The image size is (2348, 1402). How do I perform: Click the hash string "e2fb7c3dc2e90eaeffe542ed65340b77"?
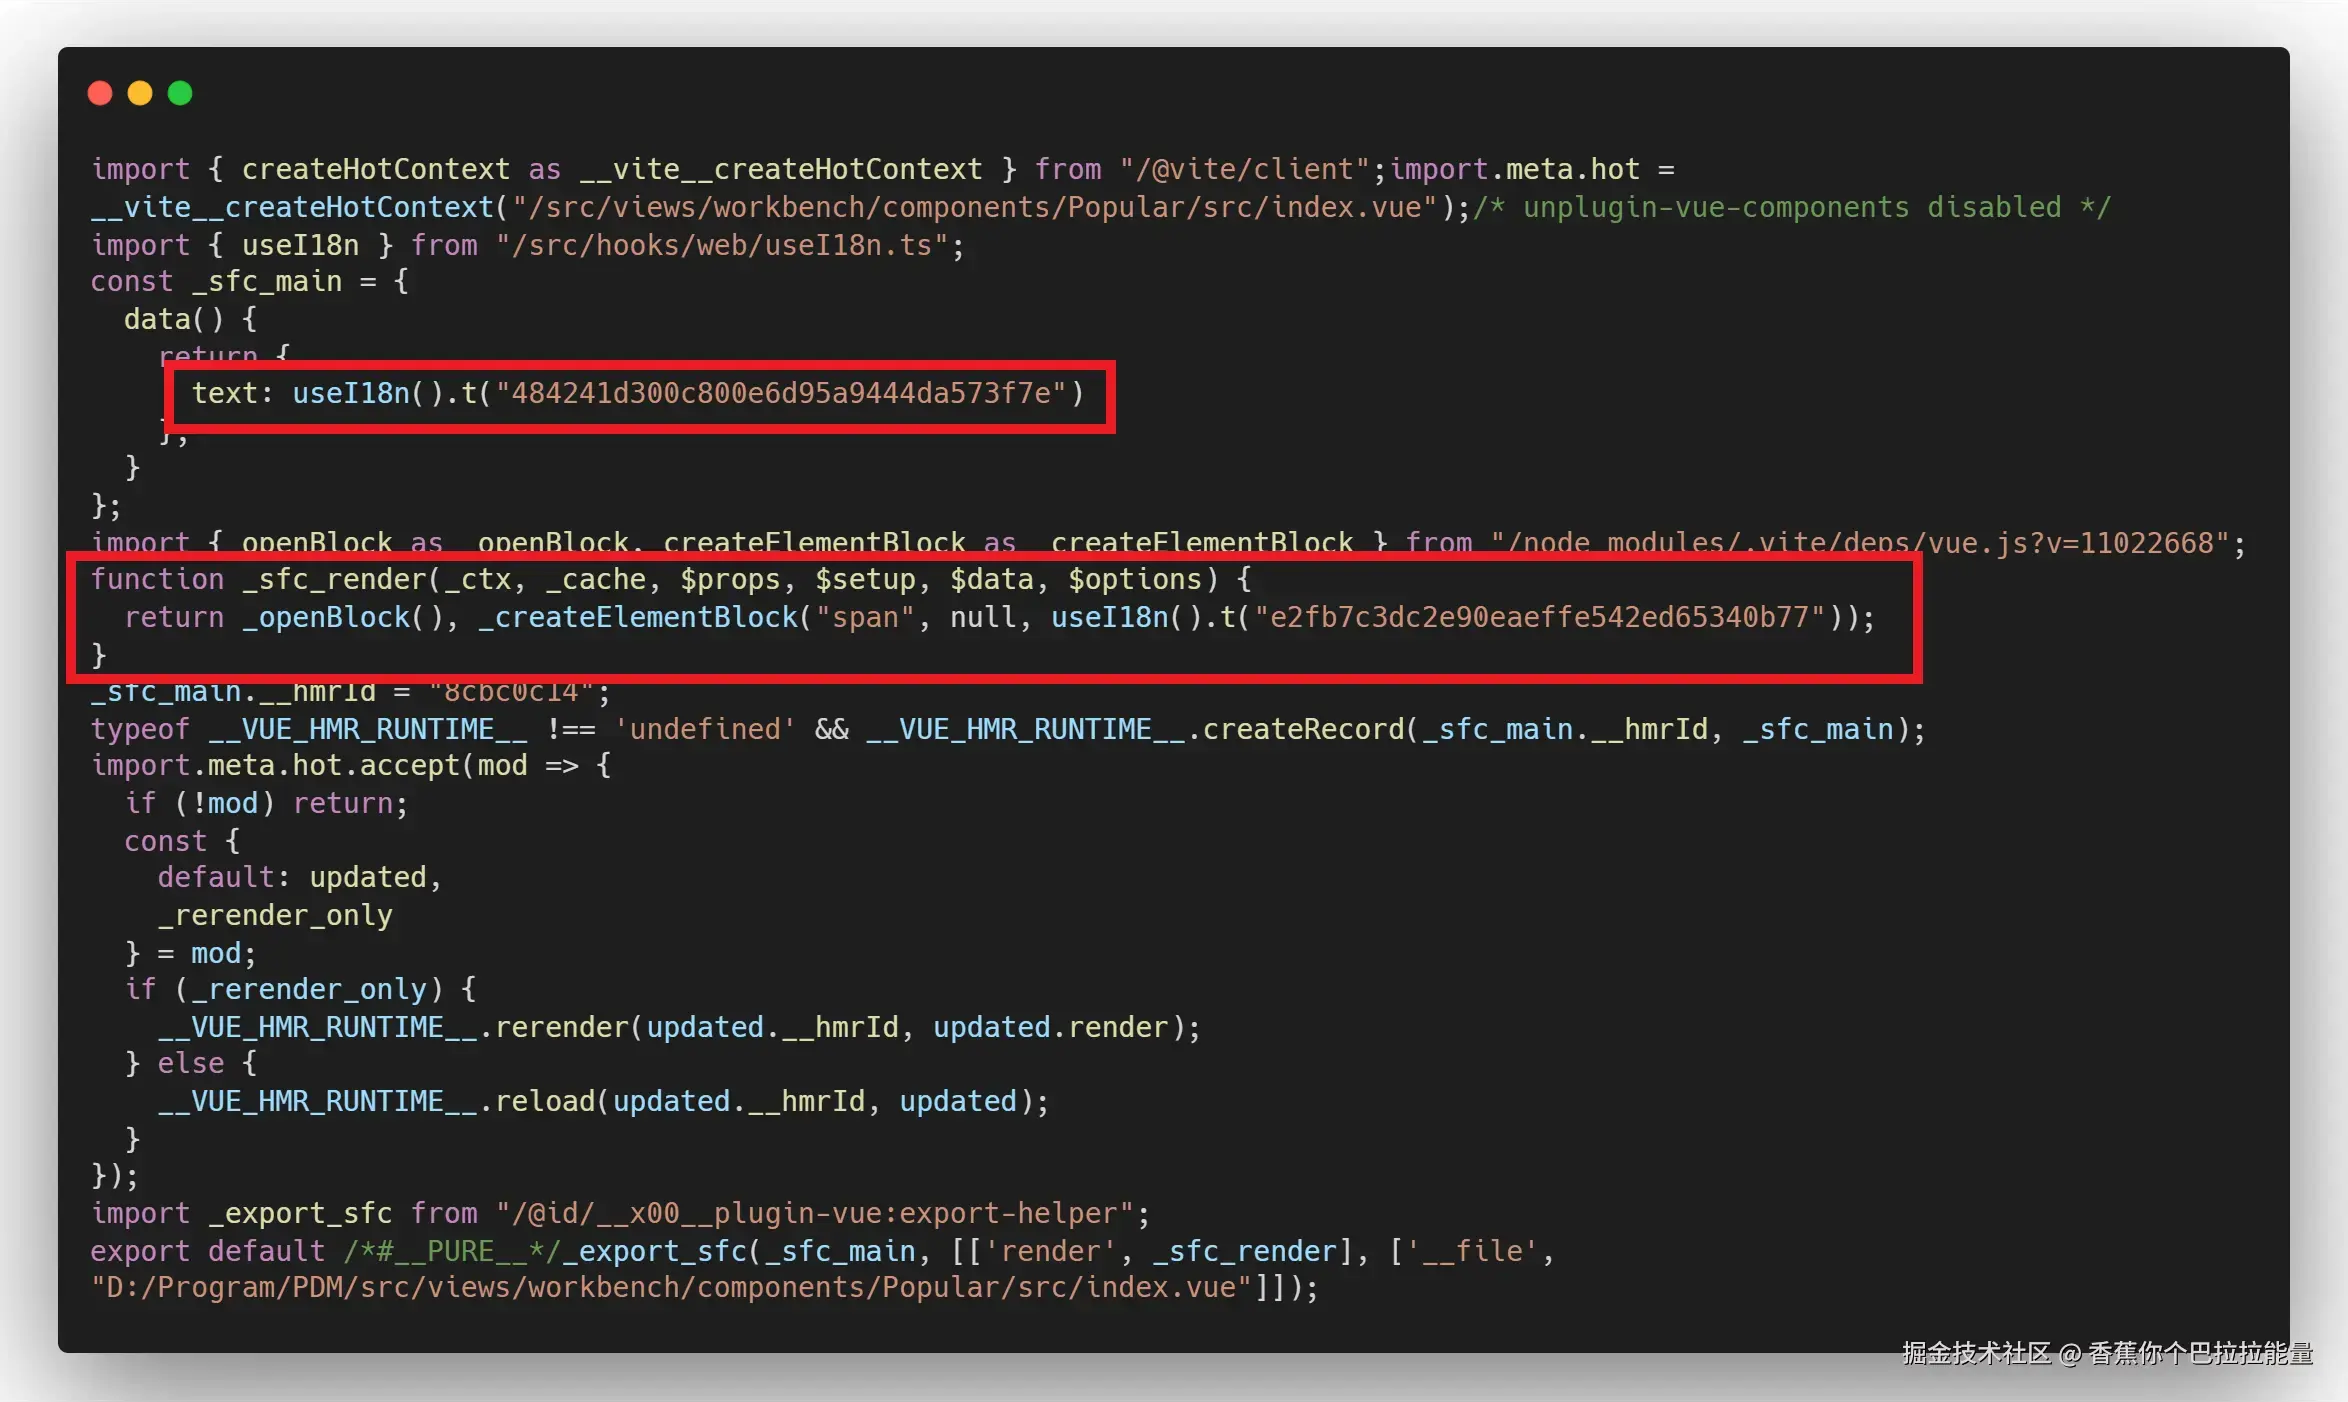(x=1540, y=617)
